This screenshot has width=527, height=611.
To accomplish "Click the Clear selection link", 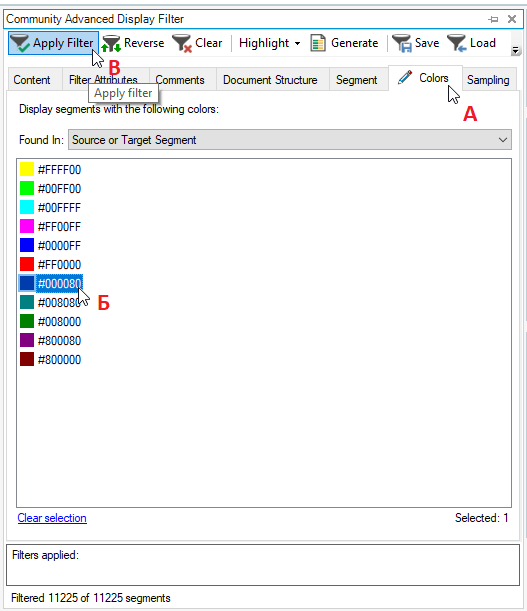I will click(x=52, y=518).
